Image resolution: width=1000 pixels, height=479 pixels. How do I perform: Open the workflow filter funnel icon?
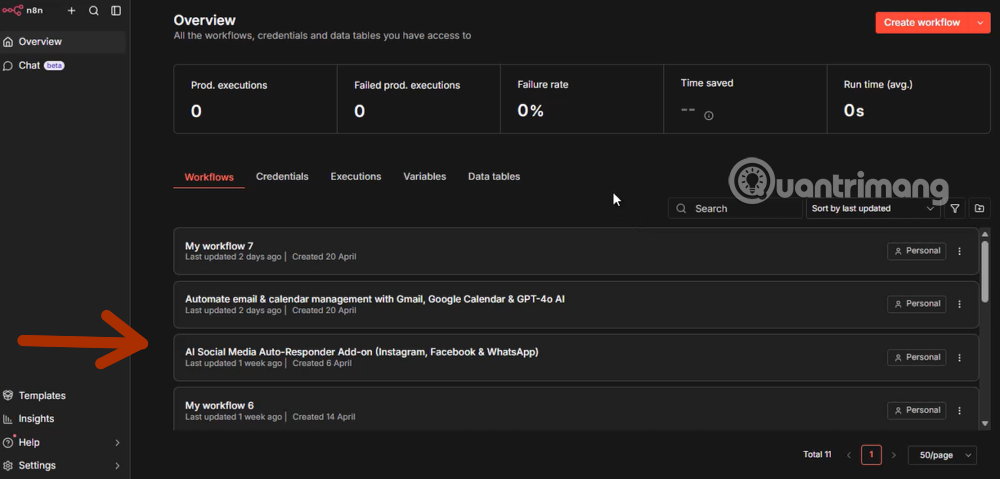(955, 209)
